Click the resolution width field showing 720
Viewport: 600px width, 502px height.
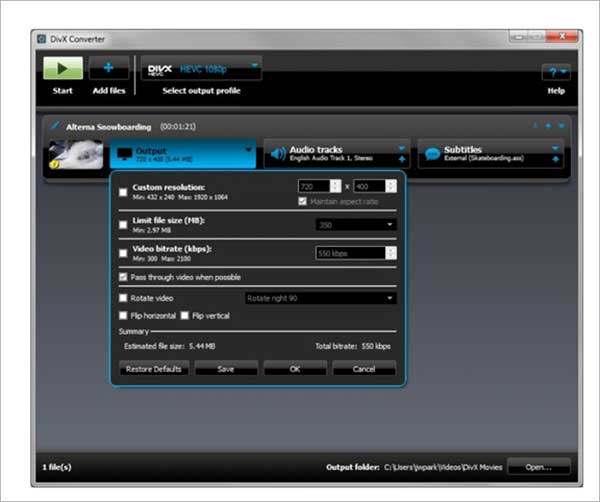point(314,186)
